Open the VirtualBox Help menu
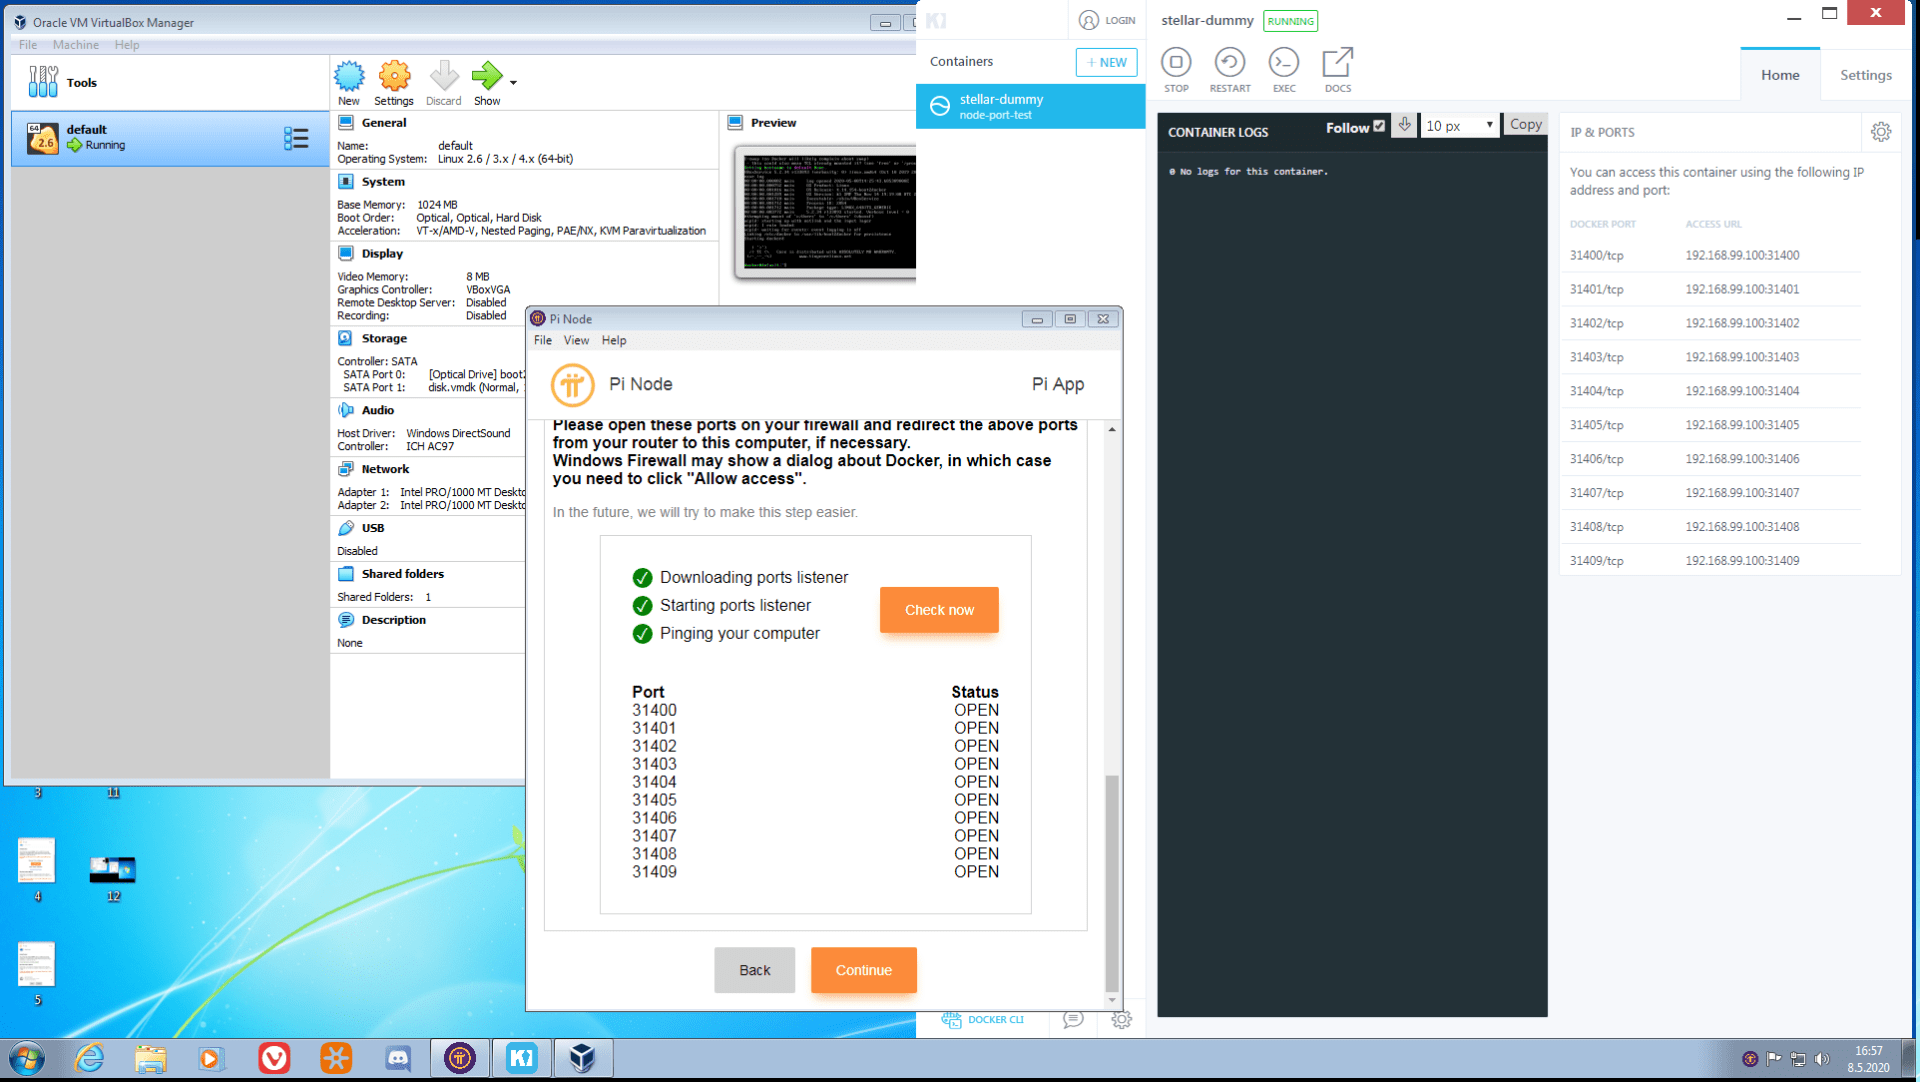This screenshot has height=1082, width=1920. 127,45
